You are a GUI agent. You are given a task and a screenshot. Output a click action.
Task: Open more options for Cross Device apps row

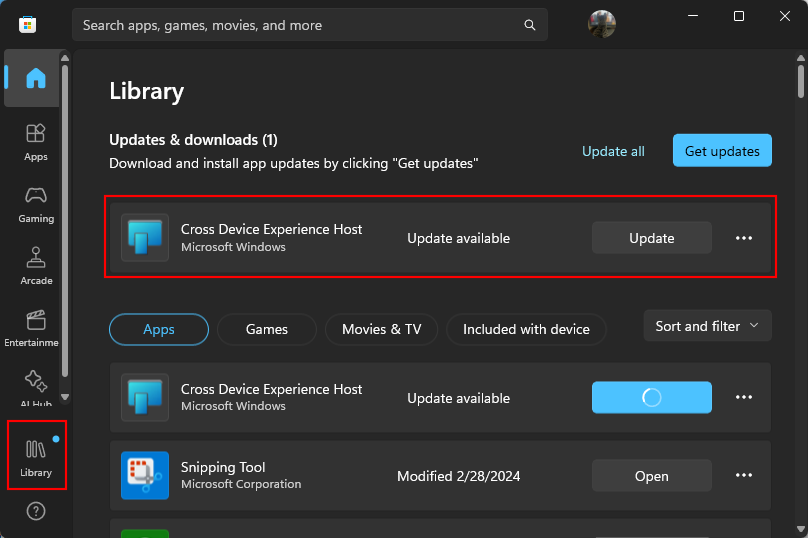click(x=744, y=397)
